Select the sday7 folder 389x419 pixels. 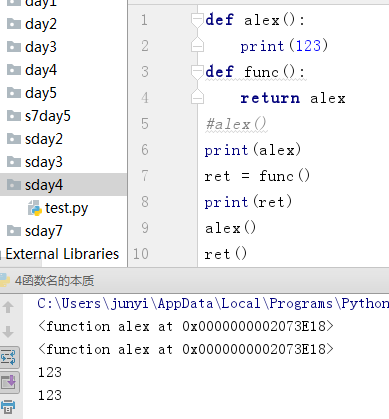[x=44, y=231]
